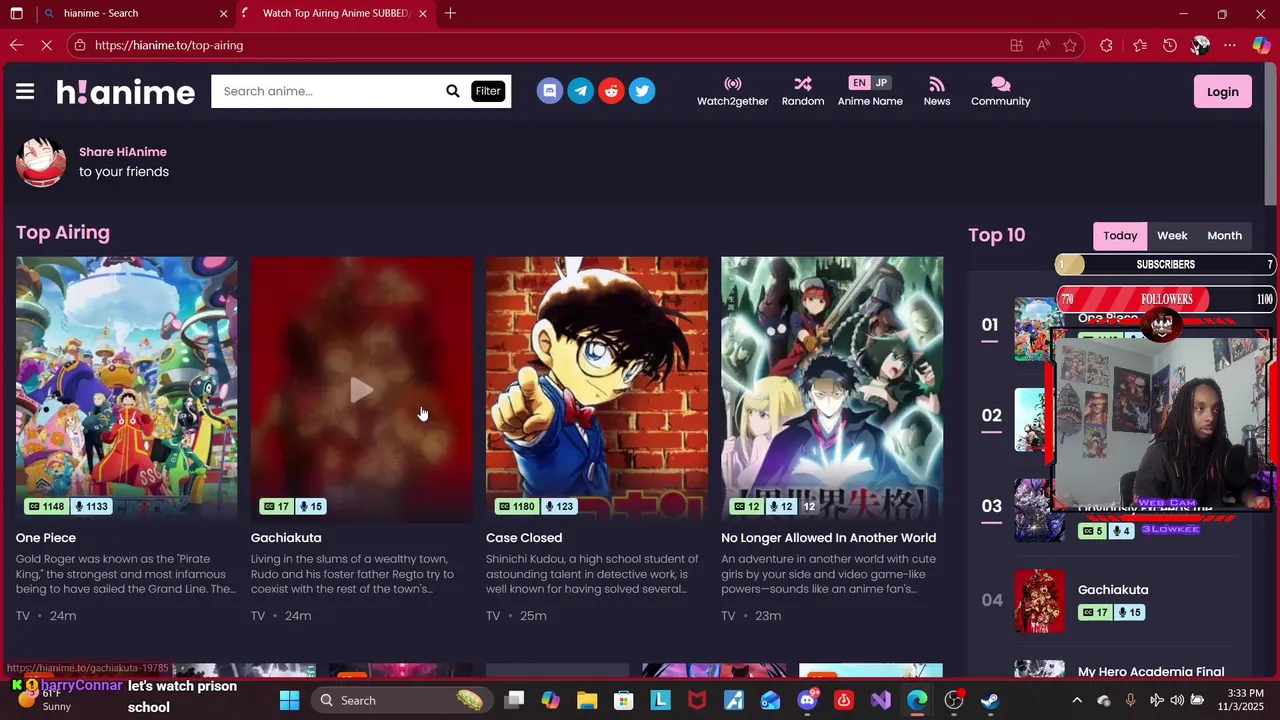The image size is (1280, 720).
Task: Go back to the previous page
Action: coord(16,45)
